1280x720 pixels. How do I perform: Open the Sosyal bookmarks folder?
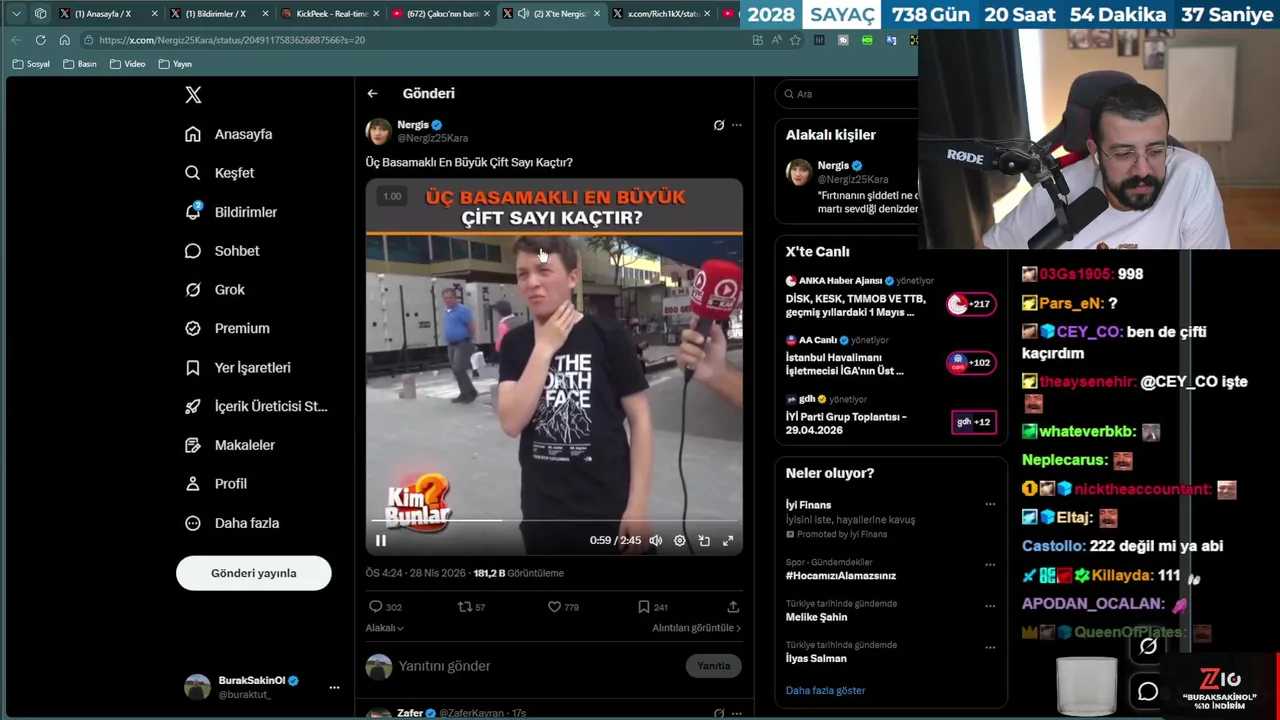[31, 64]
